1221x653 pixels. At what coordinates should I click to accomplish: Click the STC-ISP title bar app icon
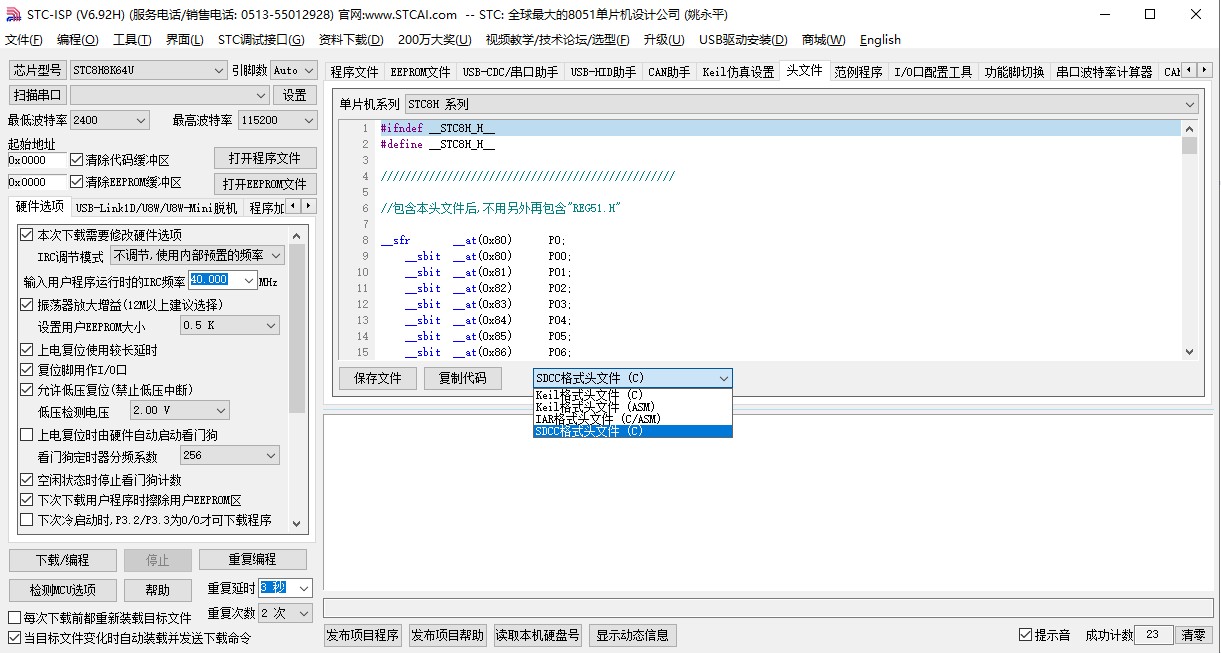click(12, 15)
